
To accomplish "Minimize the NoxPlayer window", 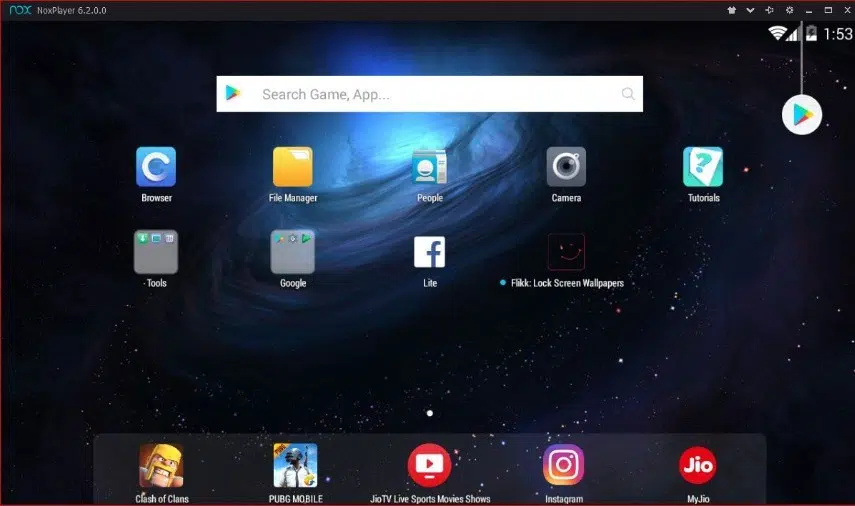I will click(809, 10).
